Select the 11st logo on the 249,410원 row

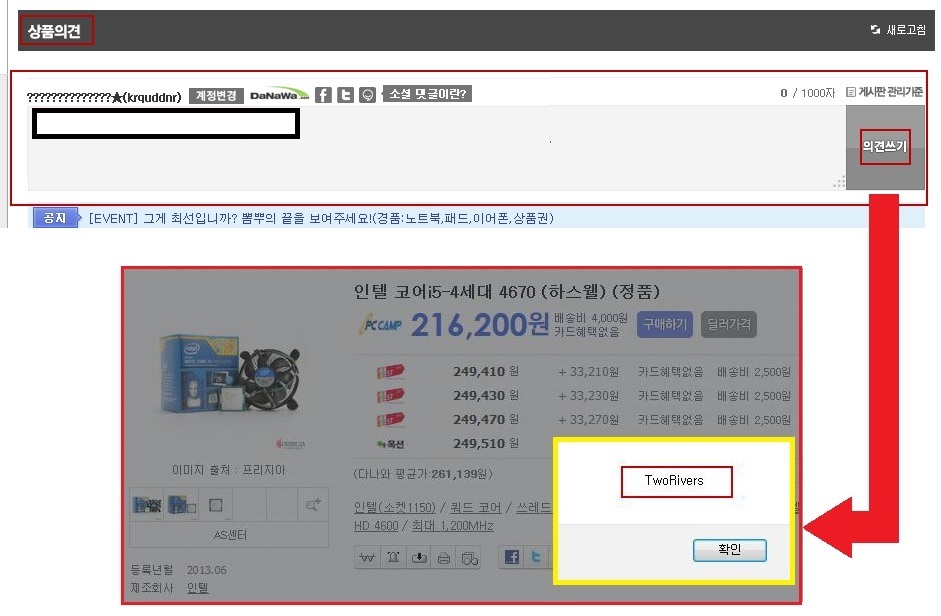click(x=390, y=372)
